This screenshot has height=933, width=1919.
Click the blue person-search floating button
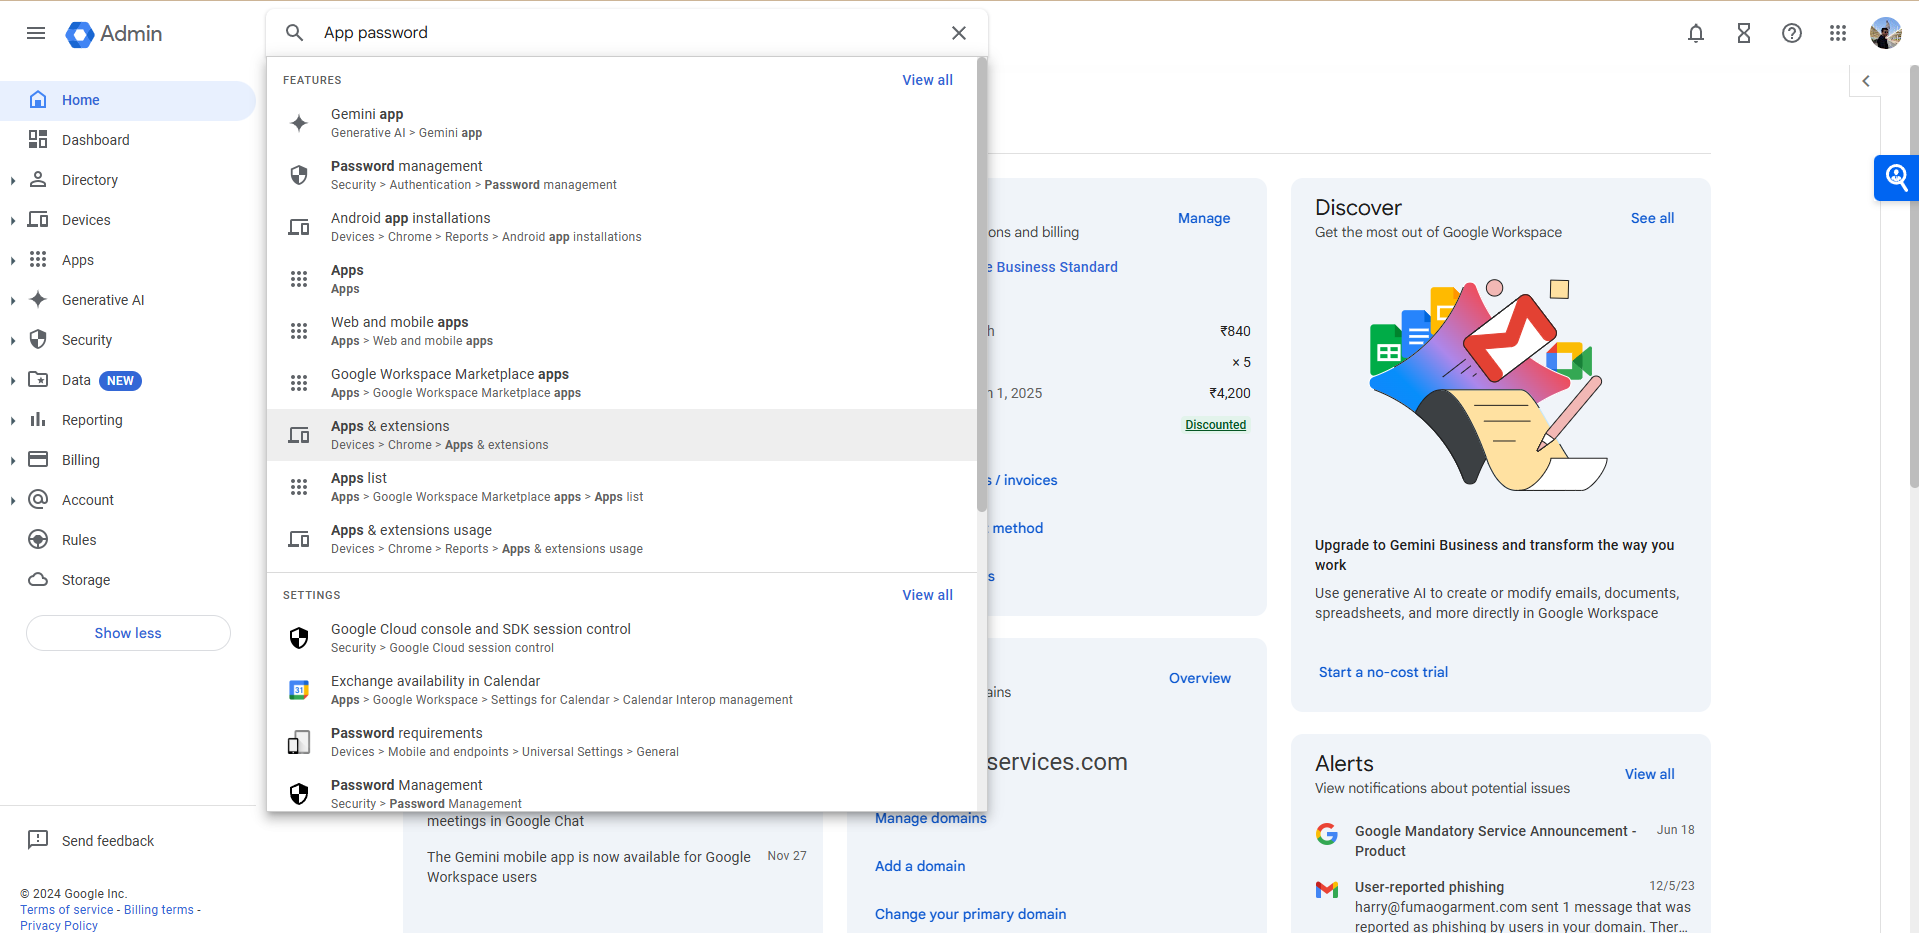tap(1896, 178)
